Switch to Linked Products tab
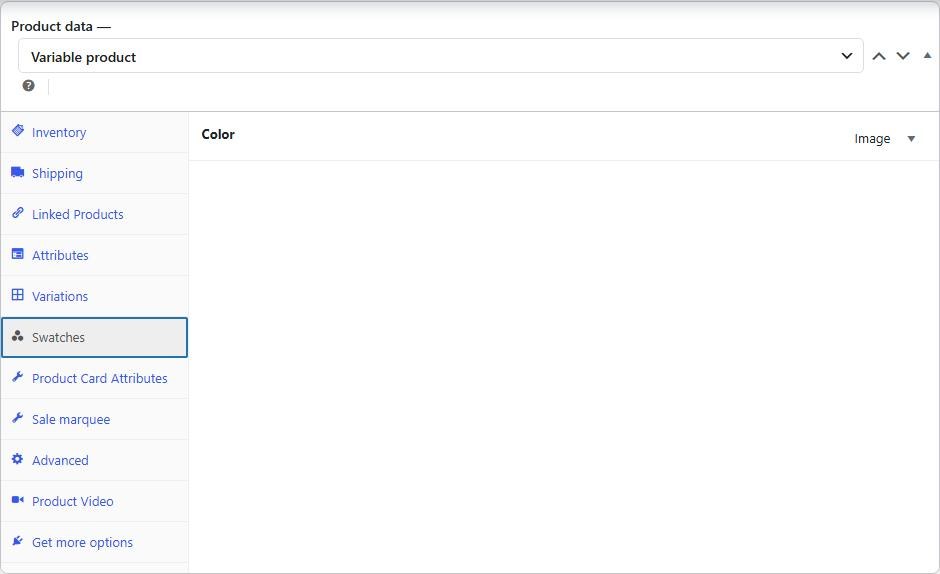This screenshot has height=574, width=940. click(x=95, y=214)
